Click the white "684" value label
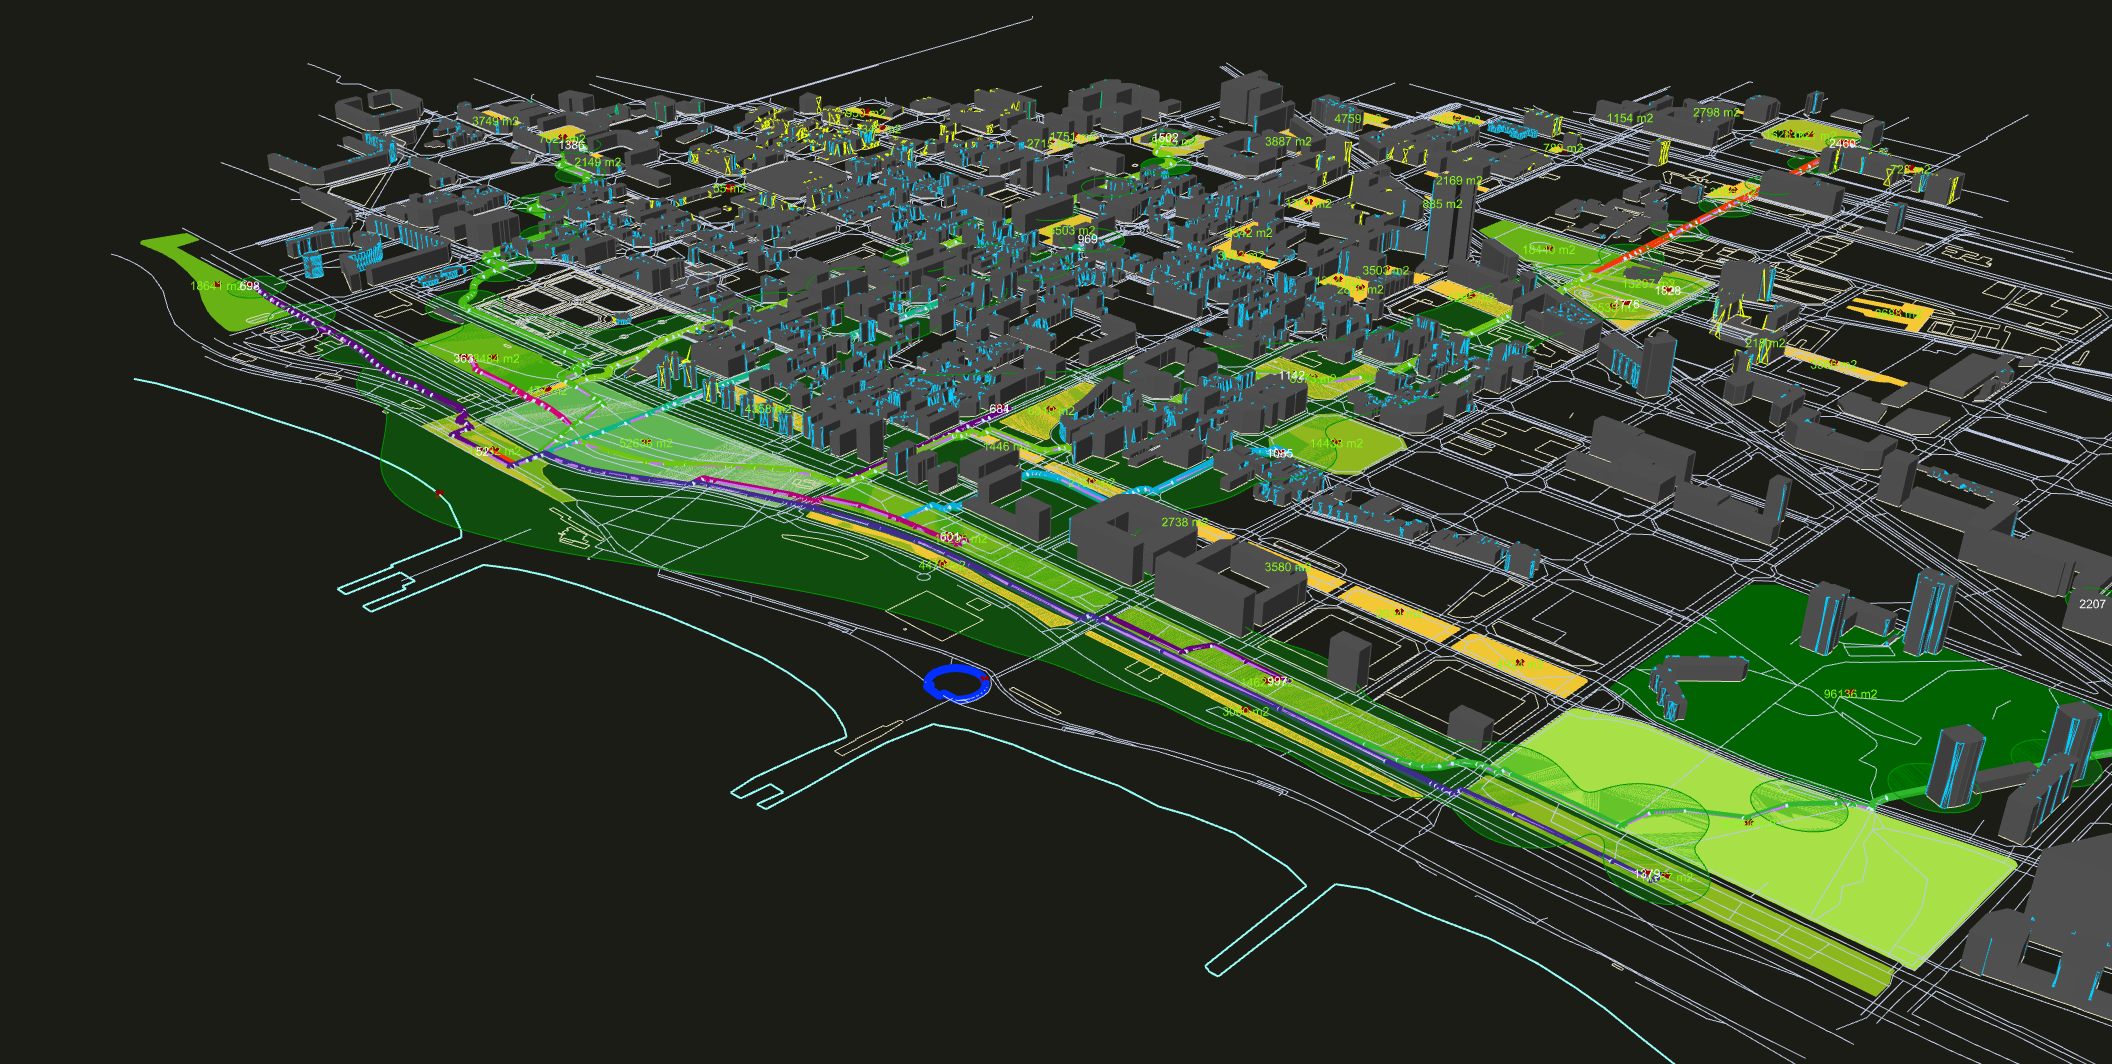 point(999,409)
